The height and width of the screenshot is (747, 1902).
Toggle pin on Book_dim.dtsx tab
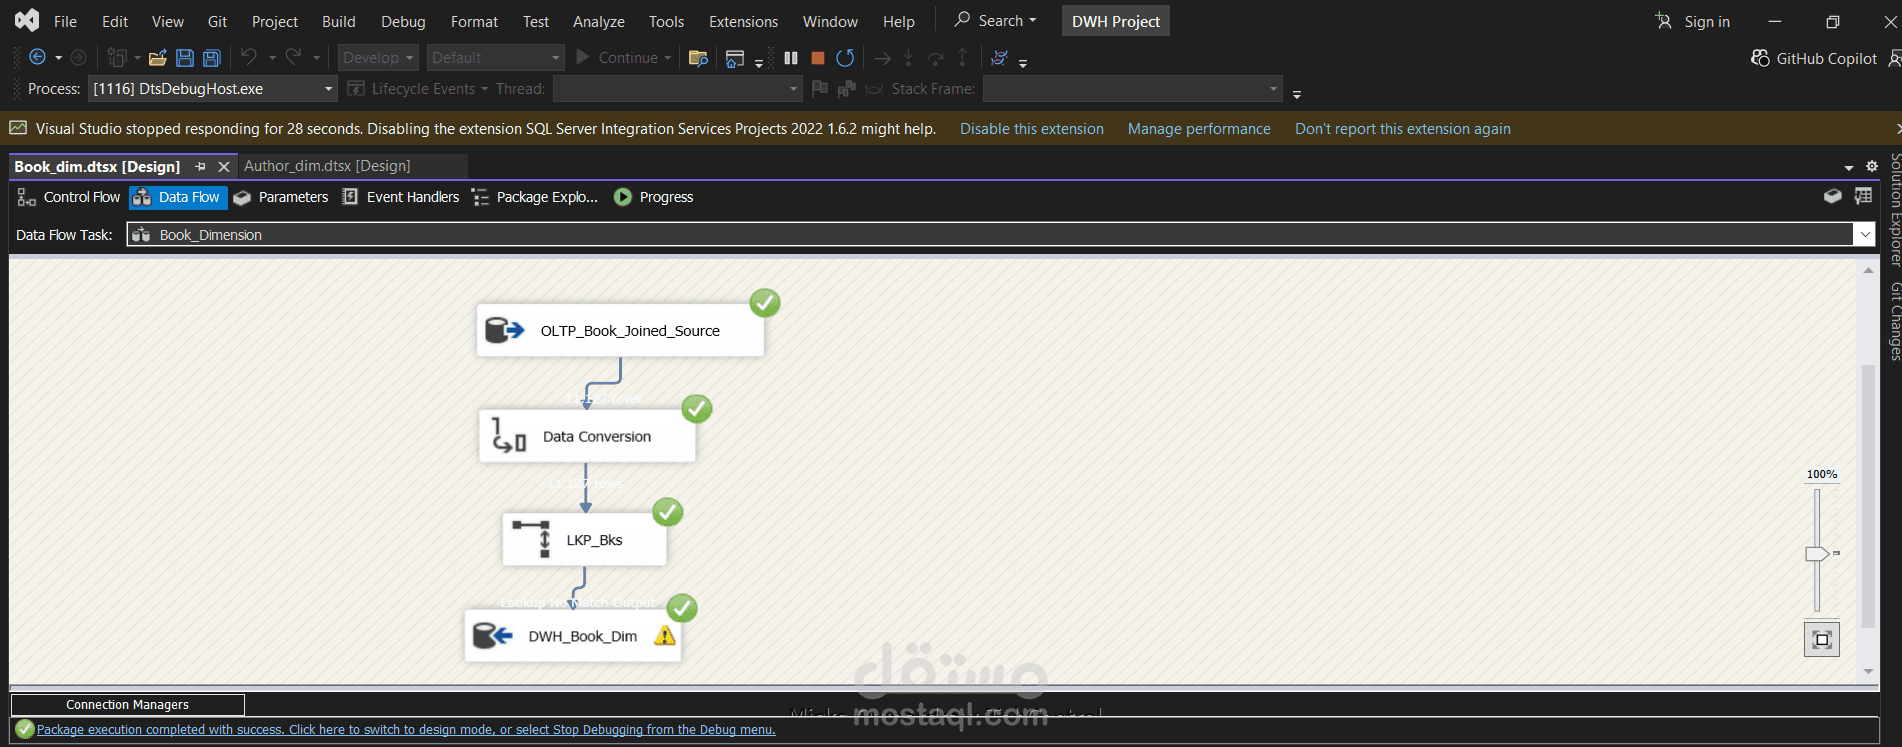point(201,167)
